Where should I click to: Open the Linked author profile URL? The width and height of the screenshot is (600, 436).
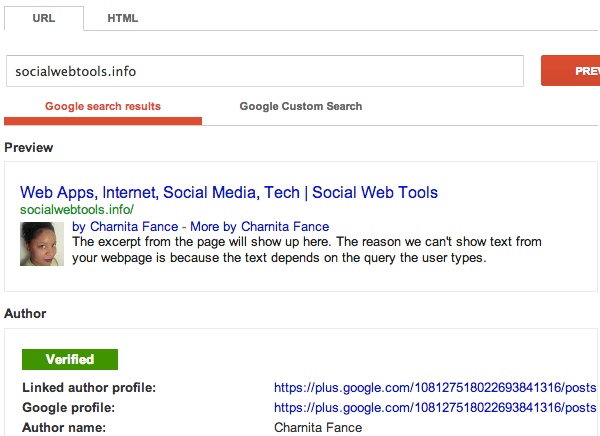[x=435, y=387]
